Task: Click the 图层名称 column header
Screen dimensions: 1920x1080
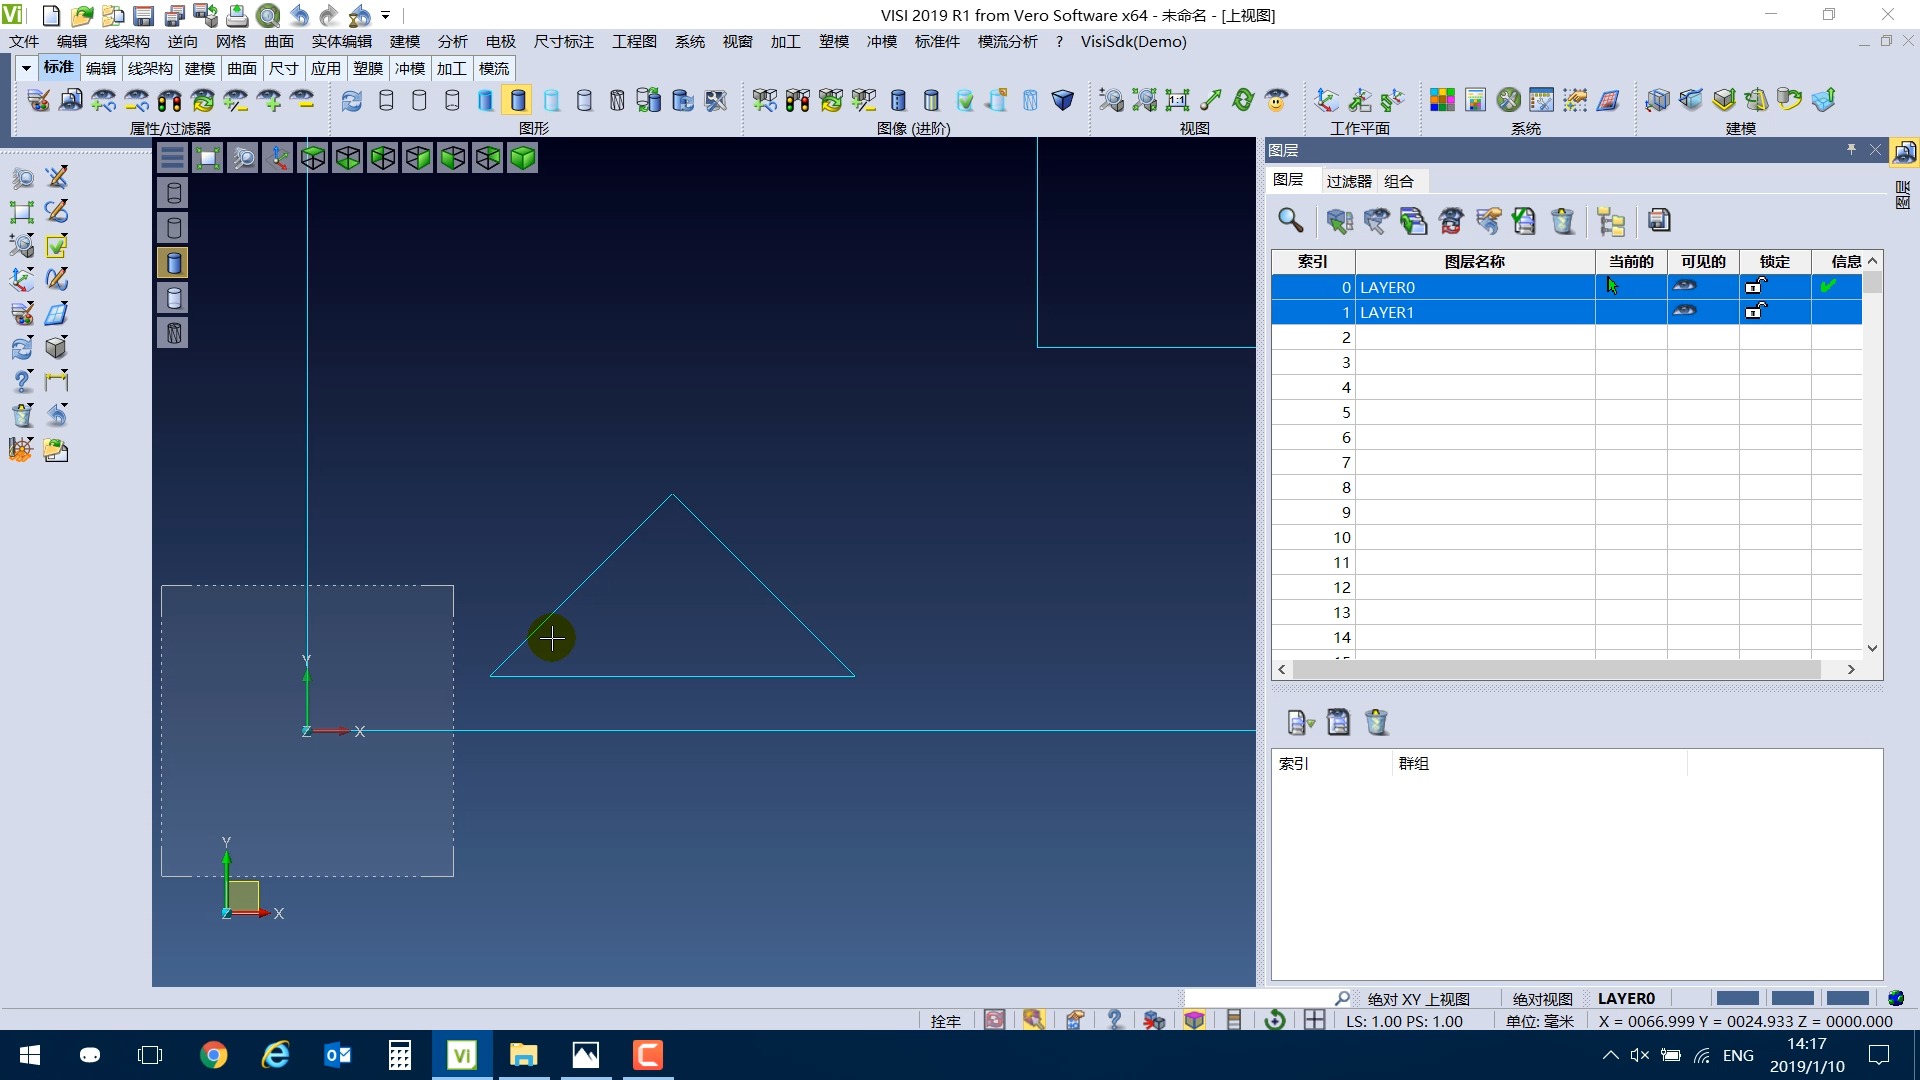Action: point(1474,261)
